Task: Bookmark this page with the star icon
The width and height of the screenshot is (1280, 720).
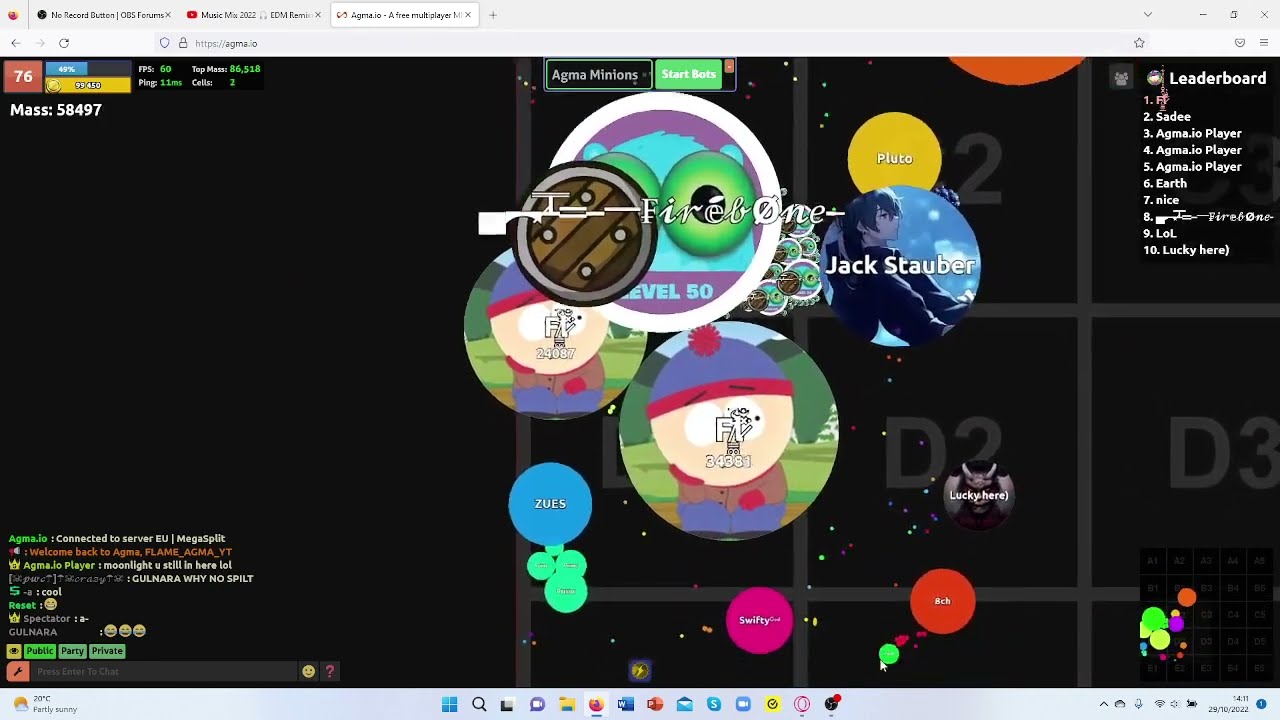Action: point(1139,43)
